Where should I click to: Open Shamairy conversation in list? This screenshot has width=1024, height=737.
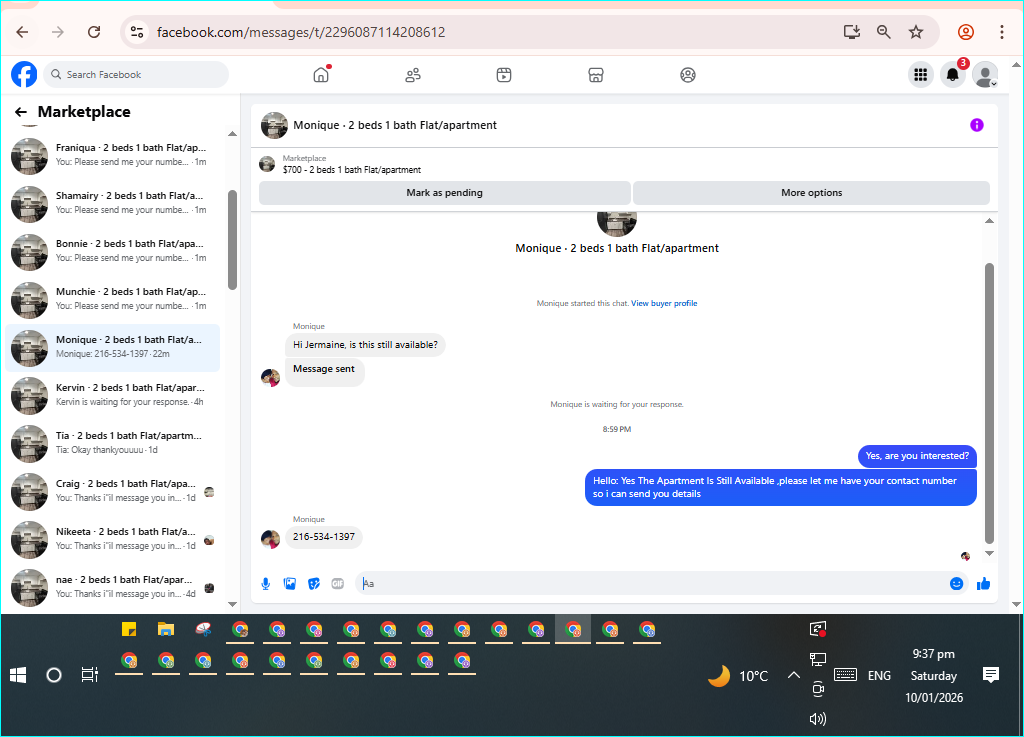point(112,203)
